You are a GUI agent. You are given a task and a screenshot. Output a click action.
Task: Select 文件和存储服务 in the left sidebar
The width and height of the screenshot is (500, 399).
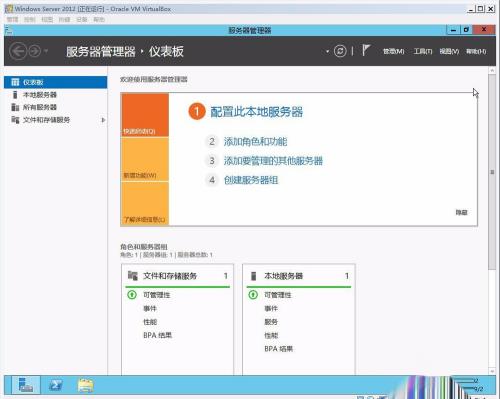pos(55,120)
